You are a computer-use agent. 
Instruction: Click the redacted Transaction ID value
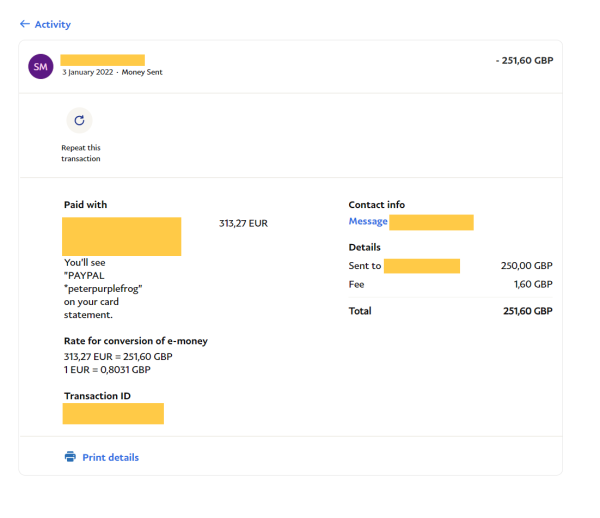(113, 413)
